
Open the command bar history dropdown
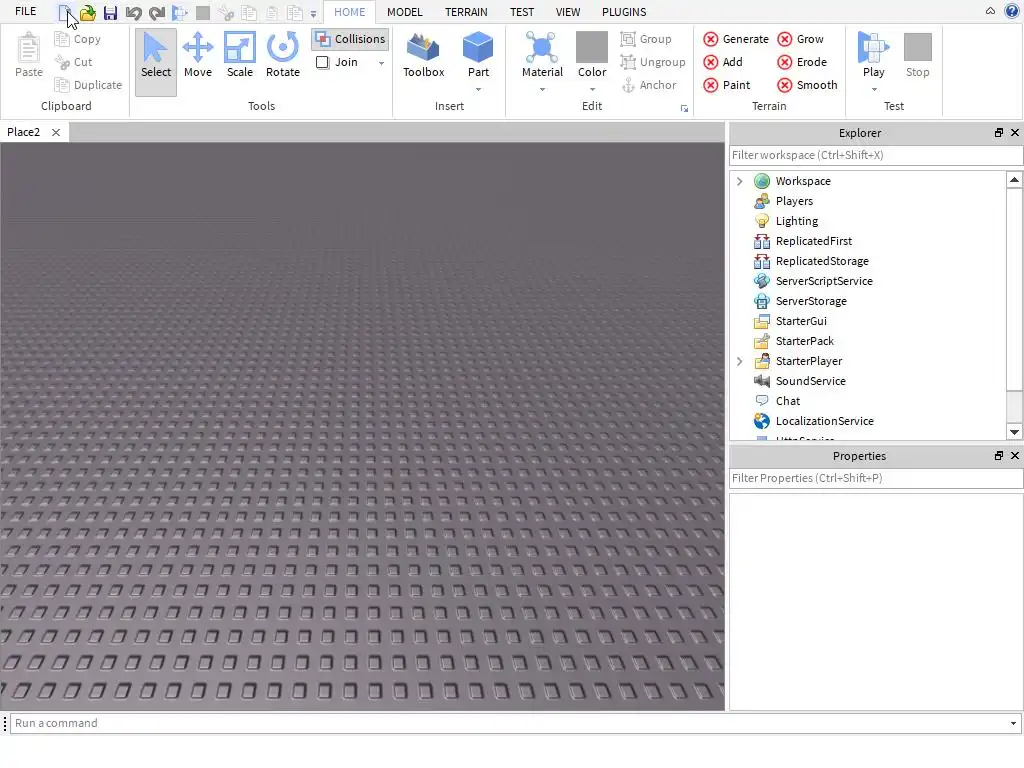tap(1014, 724)
